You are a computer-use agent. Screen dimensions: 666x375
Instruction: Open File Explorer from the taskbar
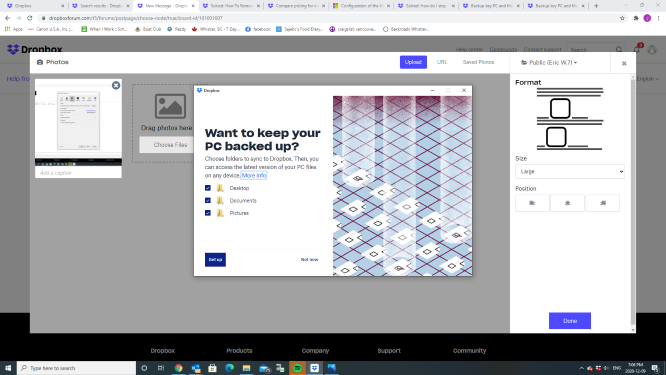(246, 368)
